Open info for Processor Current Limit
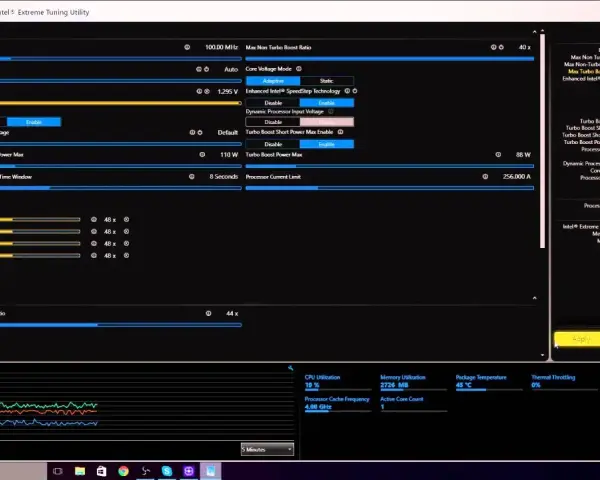 485,176
